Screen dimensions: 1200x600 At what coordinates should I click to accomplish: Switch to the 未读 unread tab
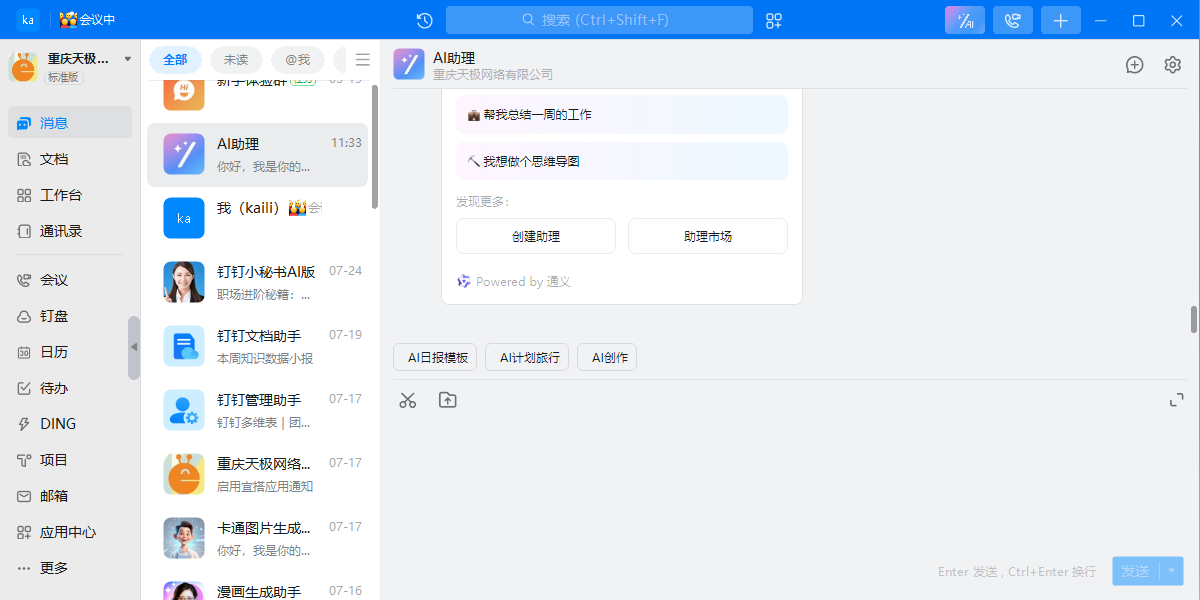click(236, 59)
